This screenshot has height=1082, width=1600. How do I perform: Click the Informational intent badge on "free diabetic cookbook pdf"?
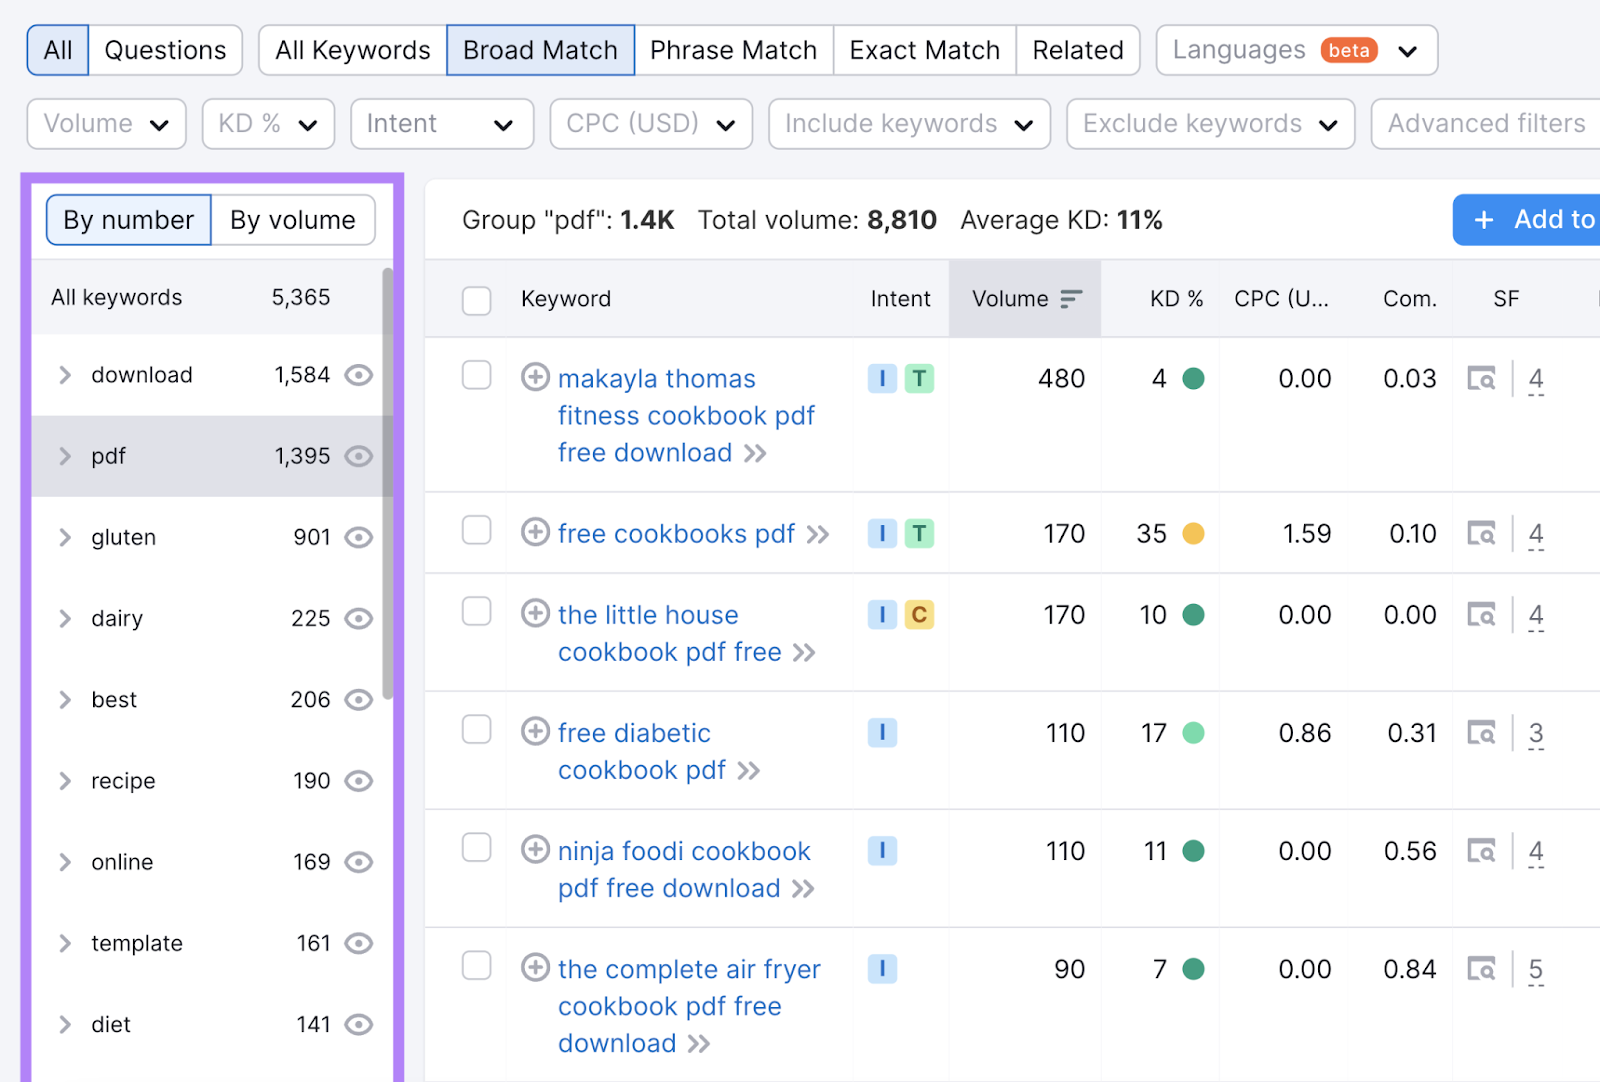tap(882, 733)
